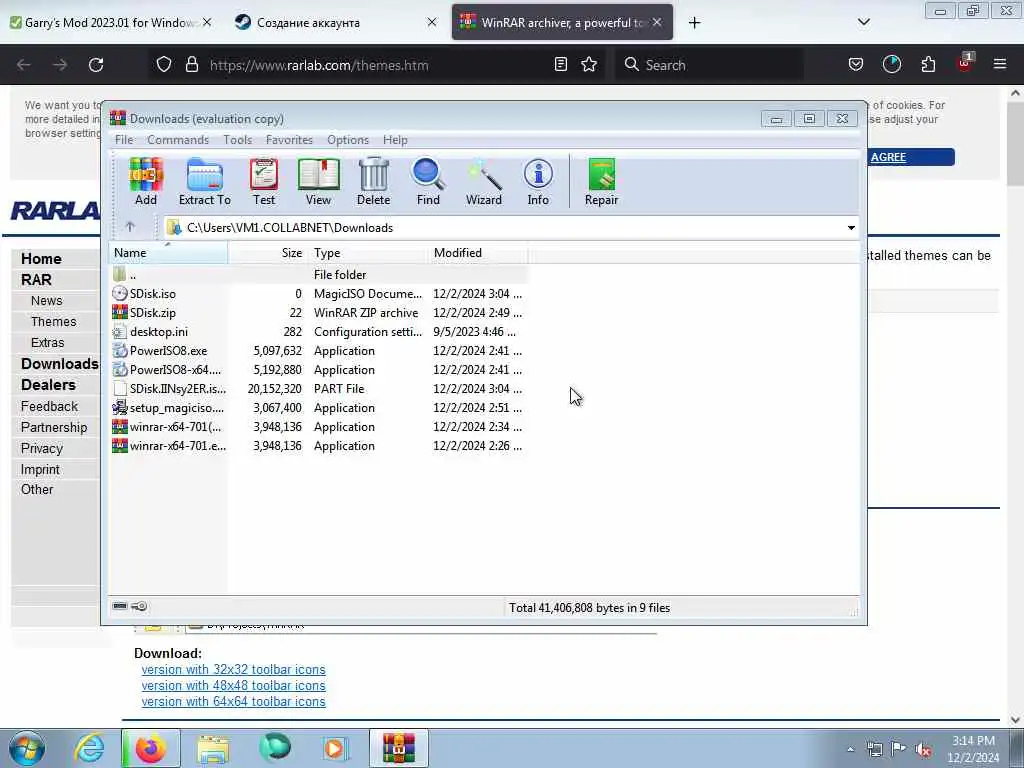Screen dimensions: 1024x768
Task: Open Feedback link in sidebar
Action: click(x=49, y=406)
